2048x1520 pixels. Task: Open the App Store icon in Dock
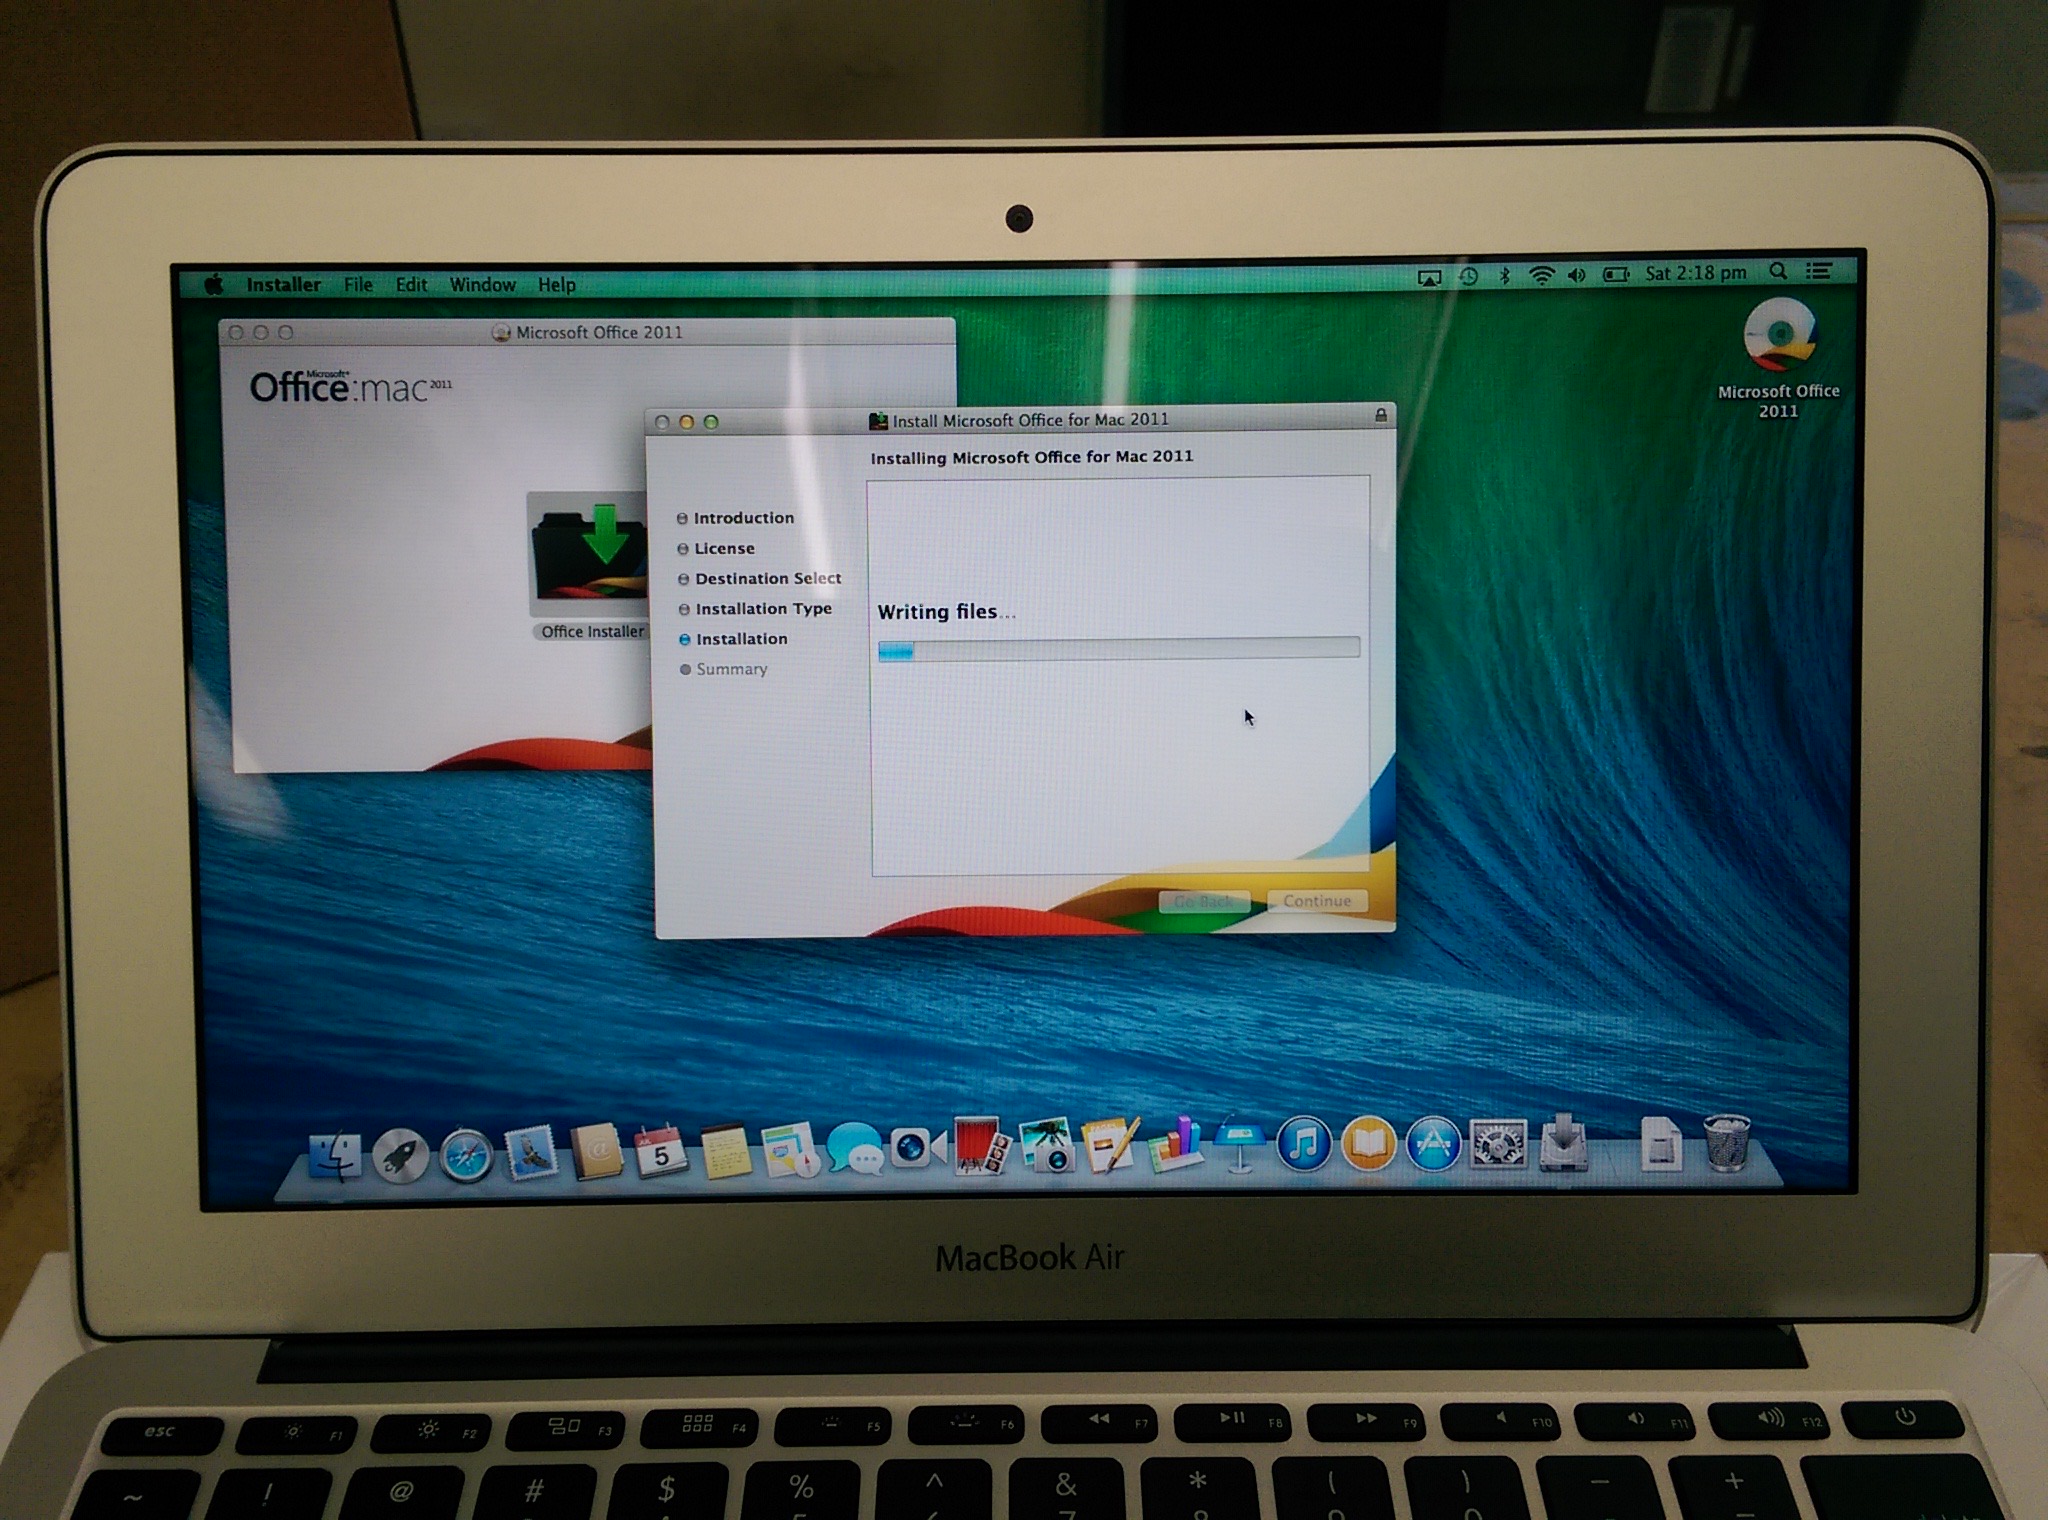click(1433, 1143)
